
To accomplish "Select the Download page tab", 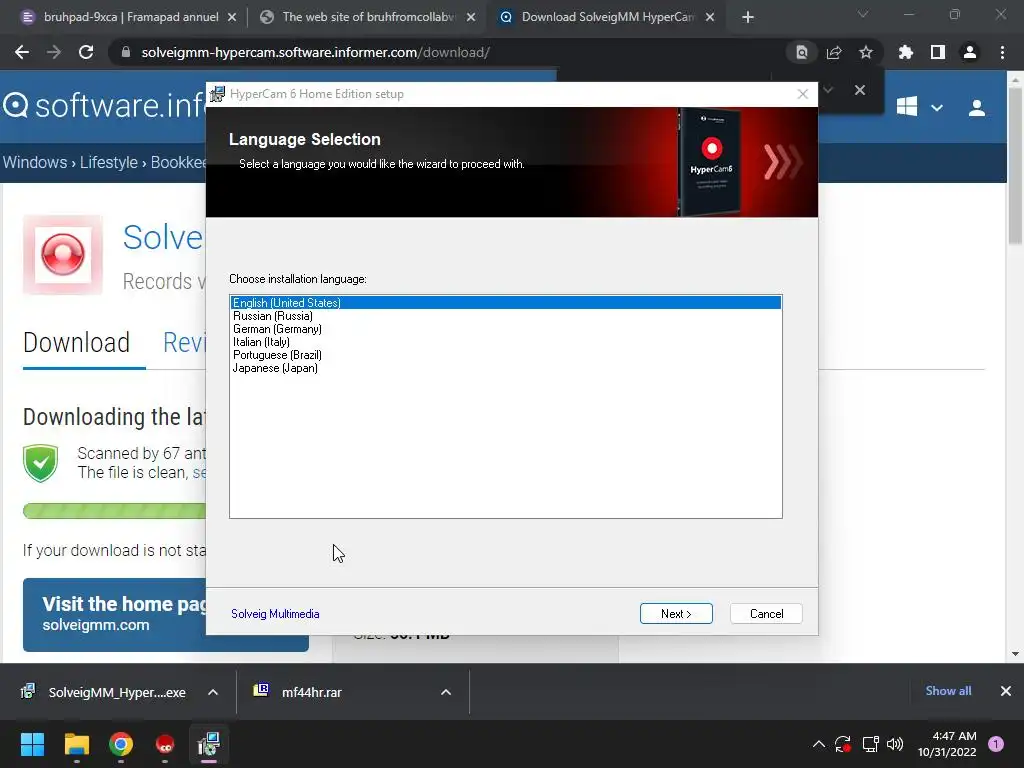I will 76,342.
